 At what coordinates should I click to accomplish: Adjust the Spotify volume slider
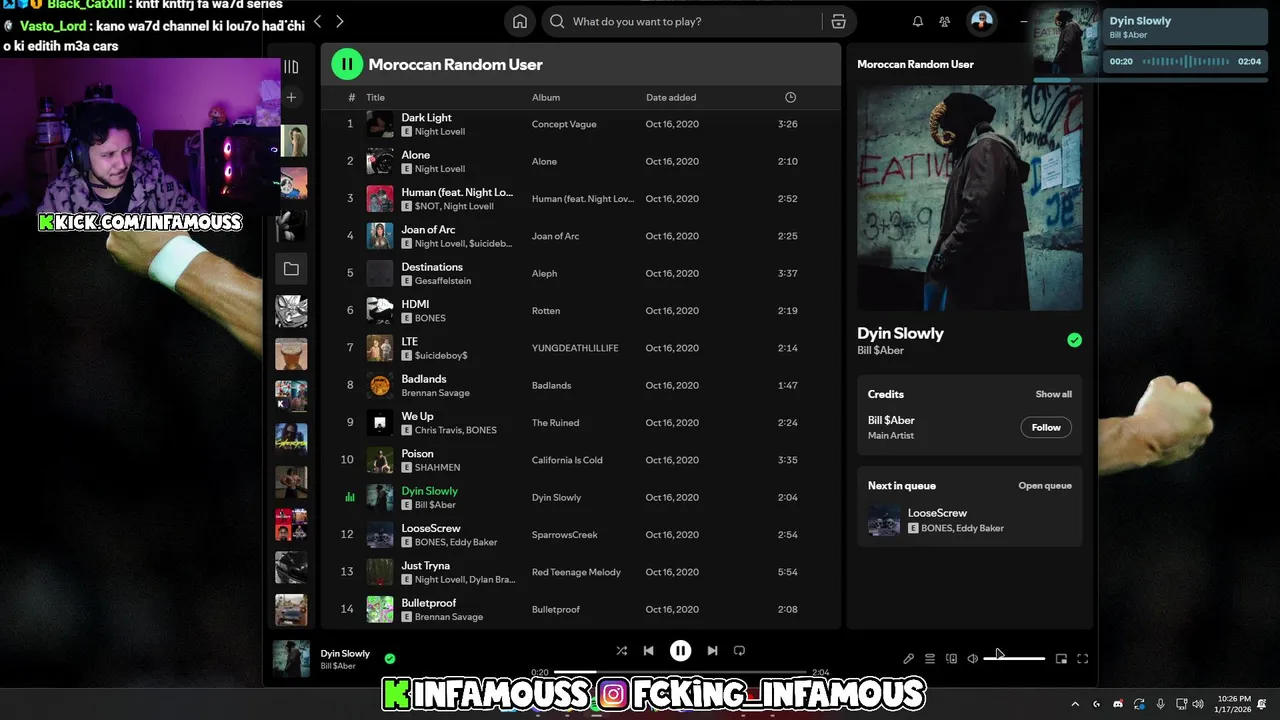[x=1014, y=658]
